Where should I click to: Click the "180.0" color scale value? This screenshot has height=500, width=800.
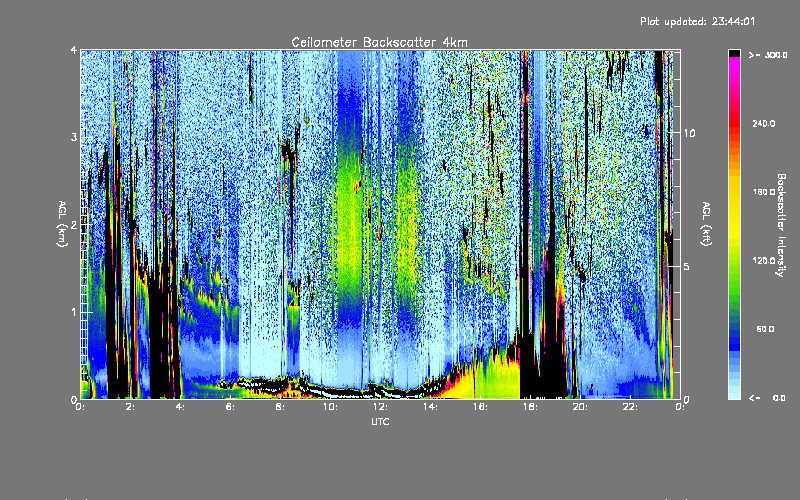coord(764,192)
